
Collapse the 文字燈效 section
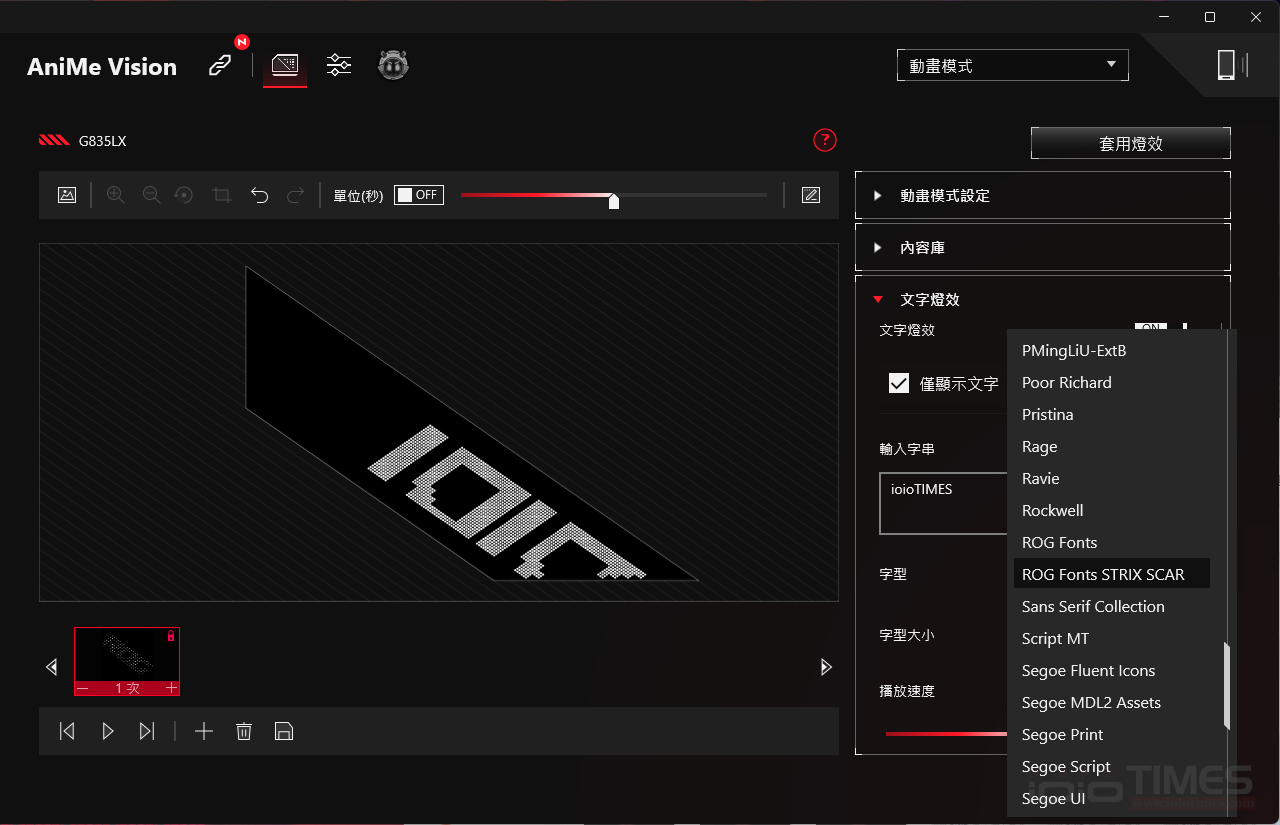click(x=1043, y=299)
